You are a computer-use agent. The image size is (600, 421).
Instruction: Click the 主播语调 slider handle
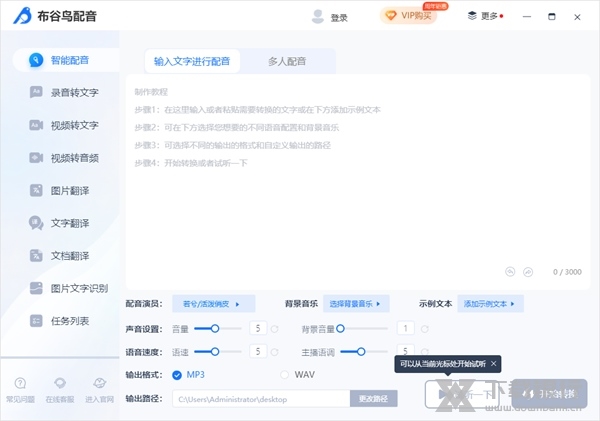coord(361,351)
